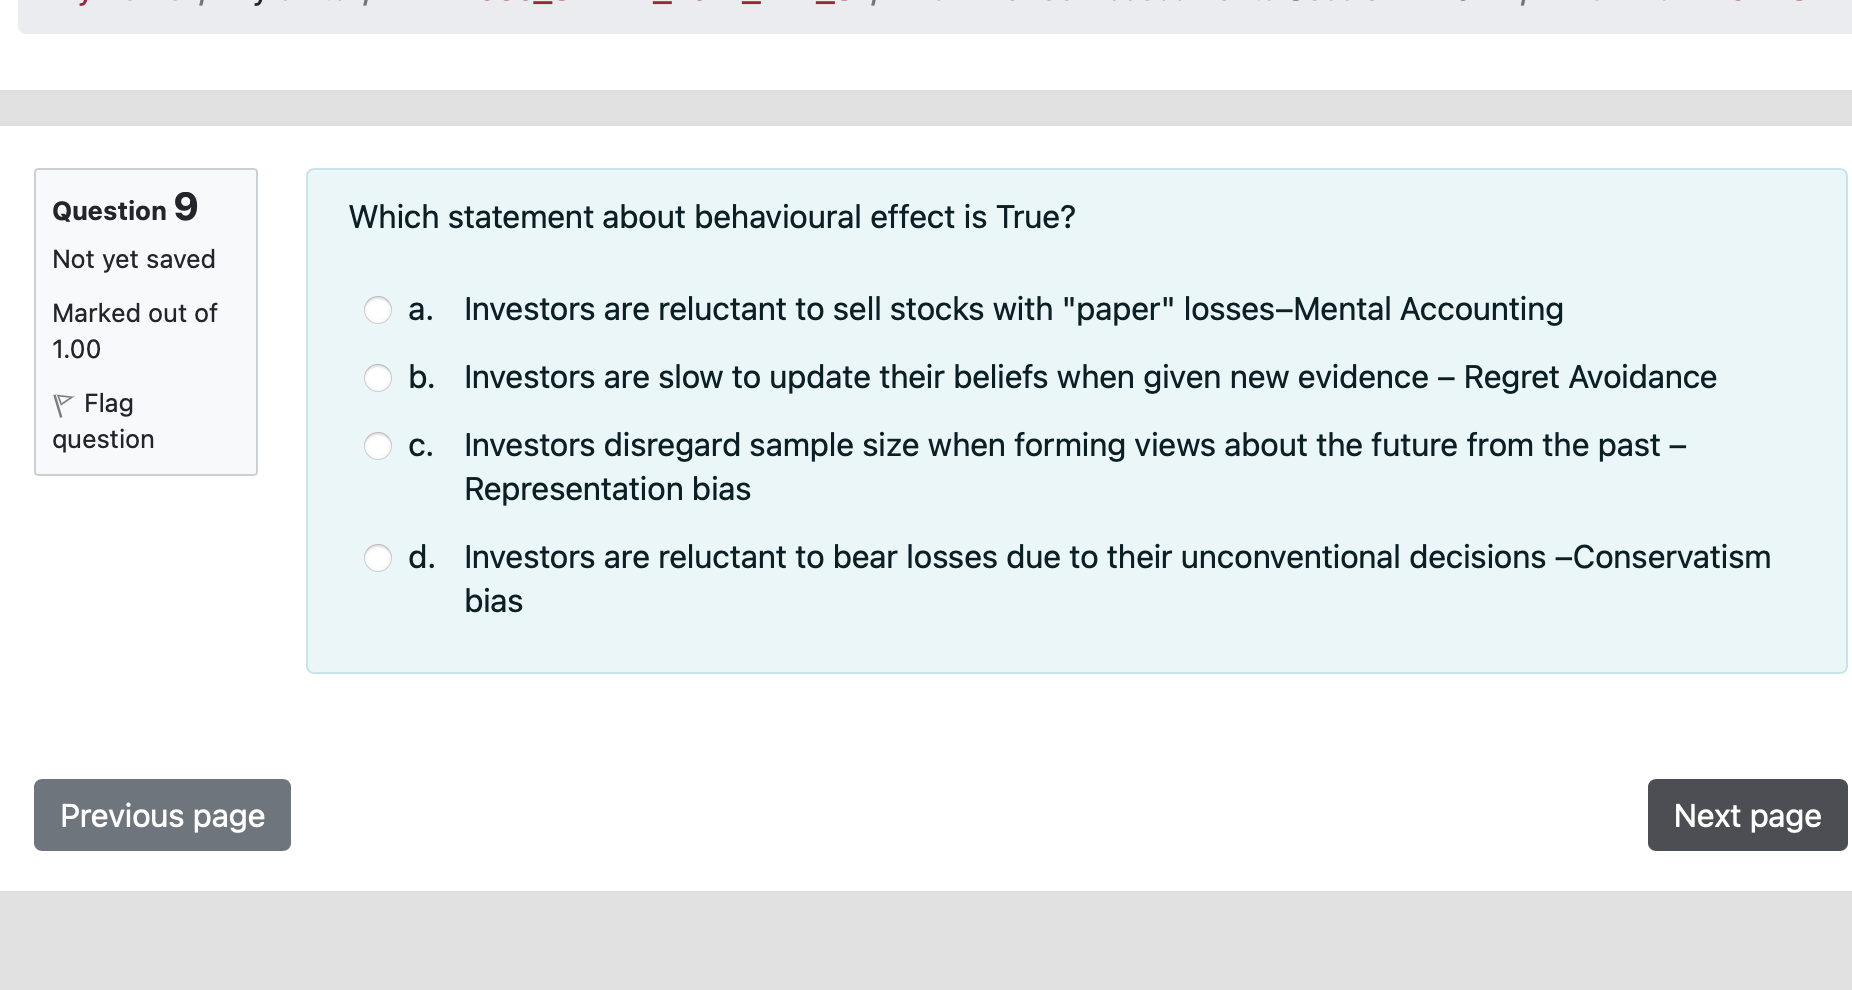Click the Question 9 info box

click(x=146, y=320)
